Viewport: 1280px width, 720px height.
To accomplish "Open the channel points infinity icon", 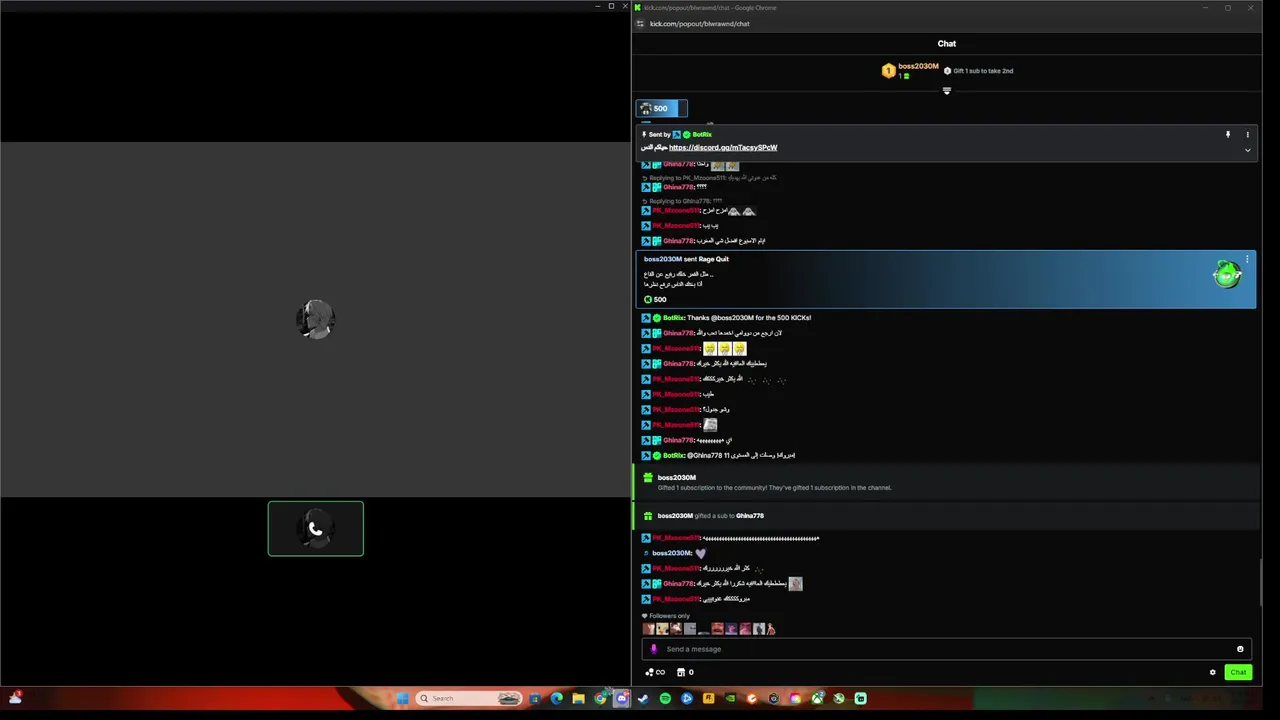I will (x=656, y=672).
